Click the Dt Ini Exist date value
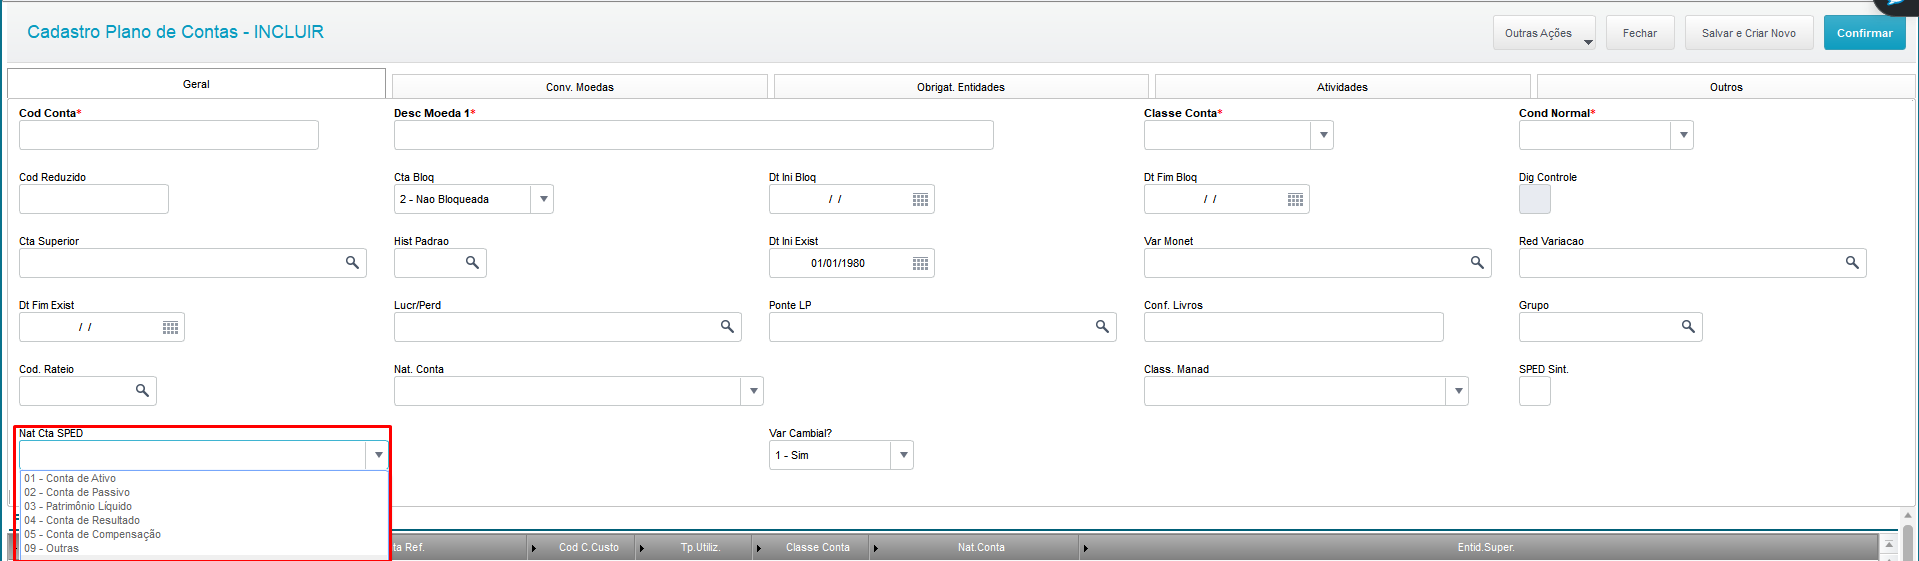The height and width of the screenshot is (561, 1919). [838, 264]
